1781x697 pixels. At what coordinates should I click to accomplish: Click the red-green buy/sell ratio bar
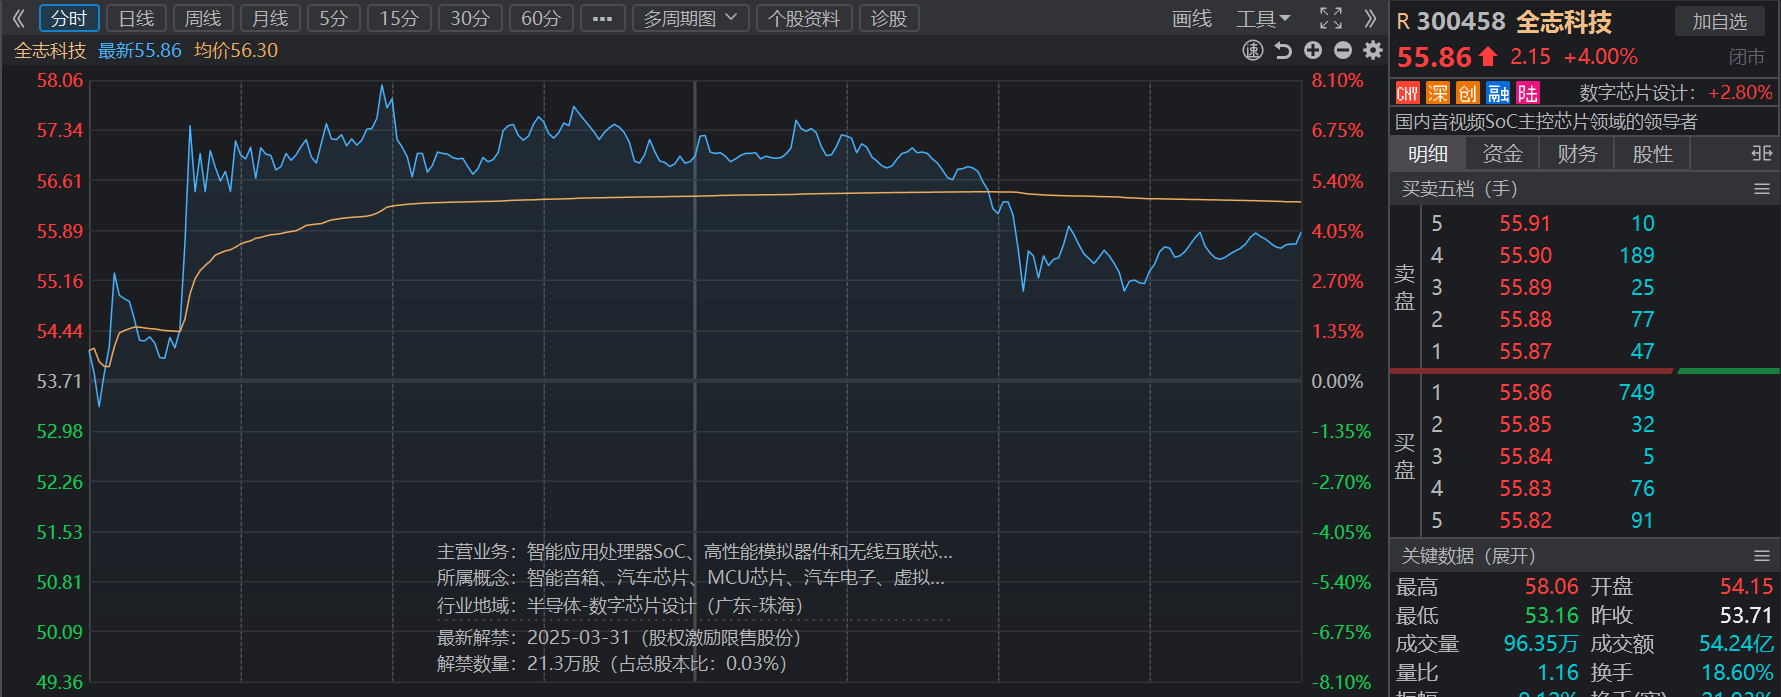tap(1585, 371)
